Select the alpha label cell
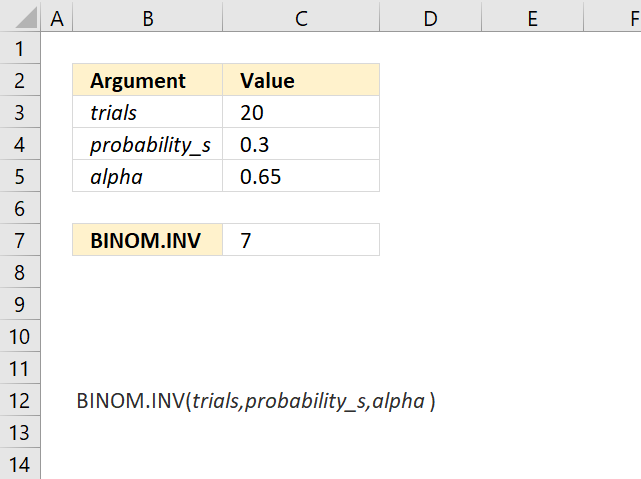 click(147, 177)
